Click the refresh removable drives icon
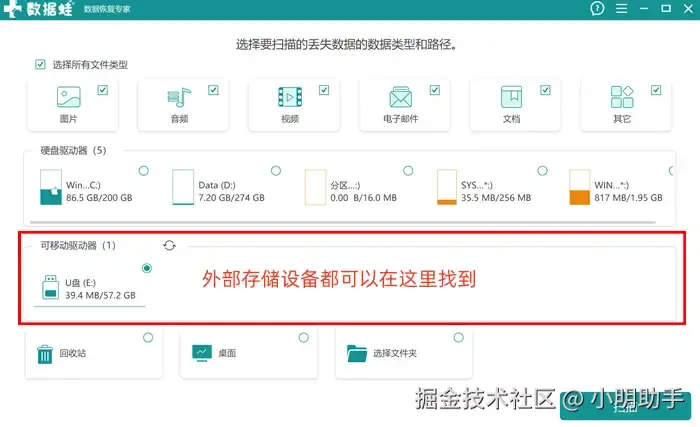 click(x=169, y=245)
